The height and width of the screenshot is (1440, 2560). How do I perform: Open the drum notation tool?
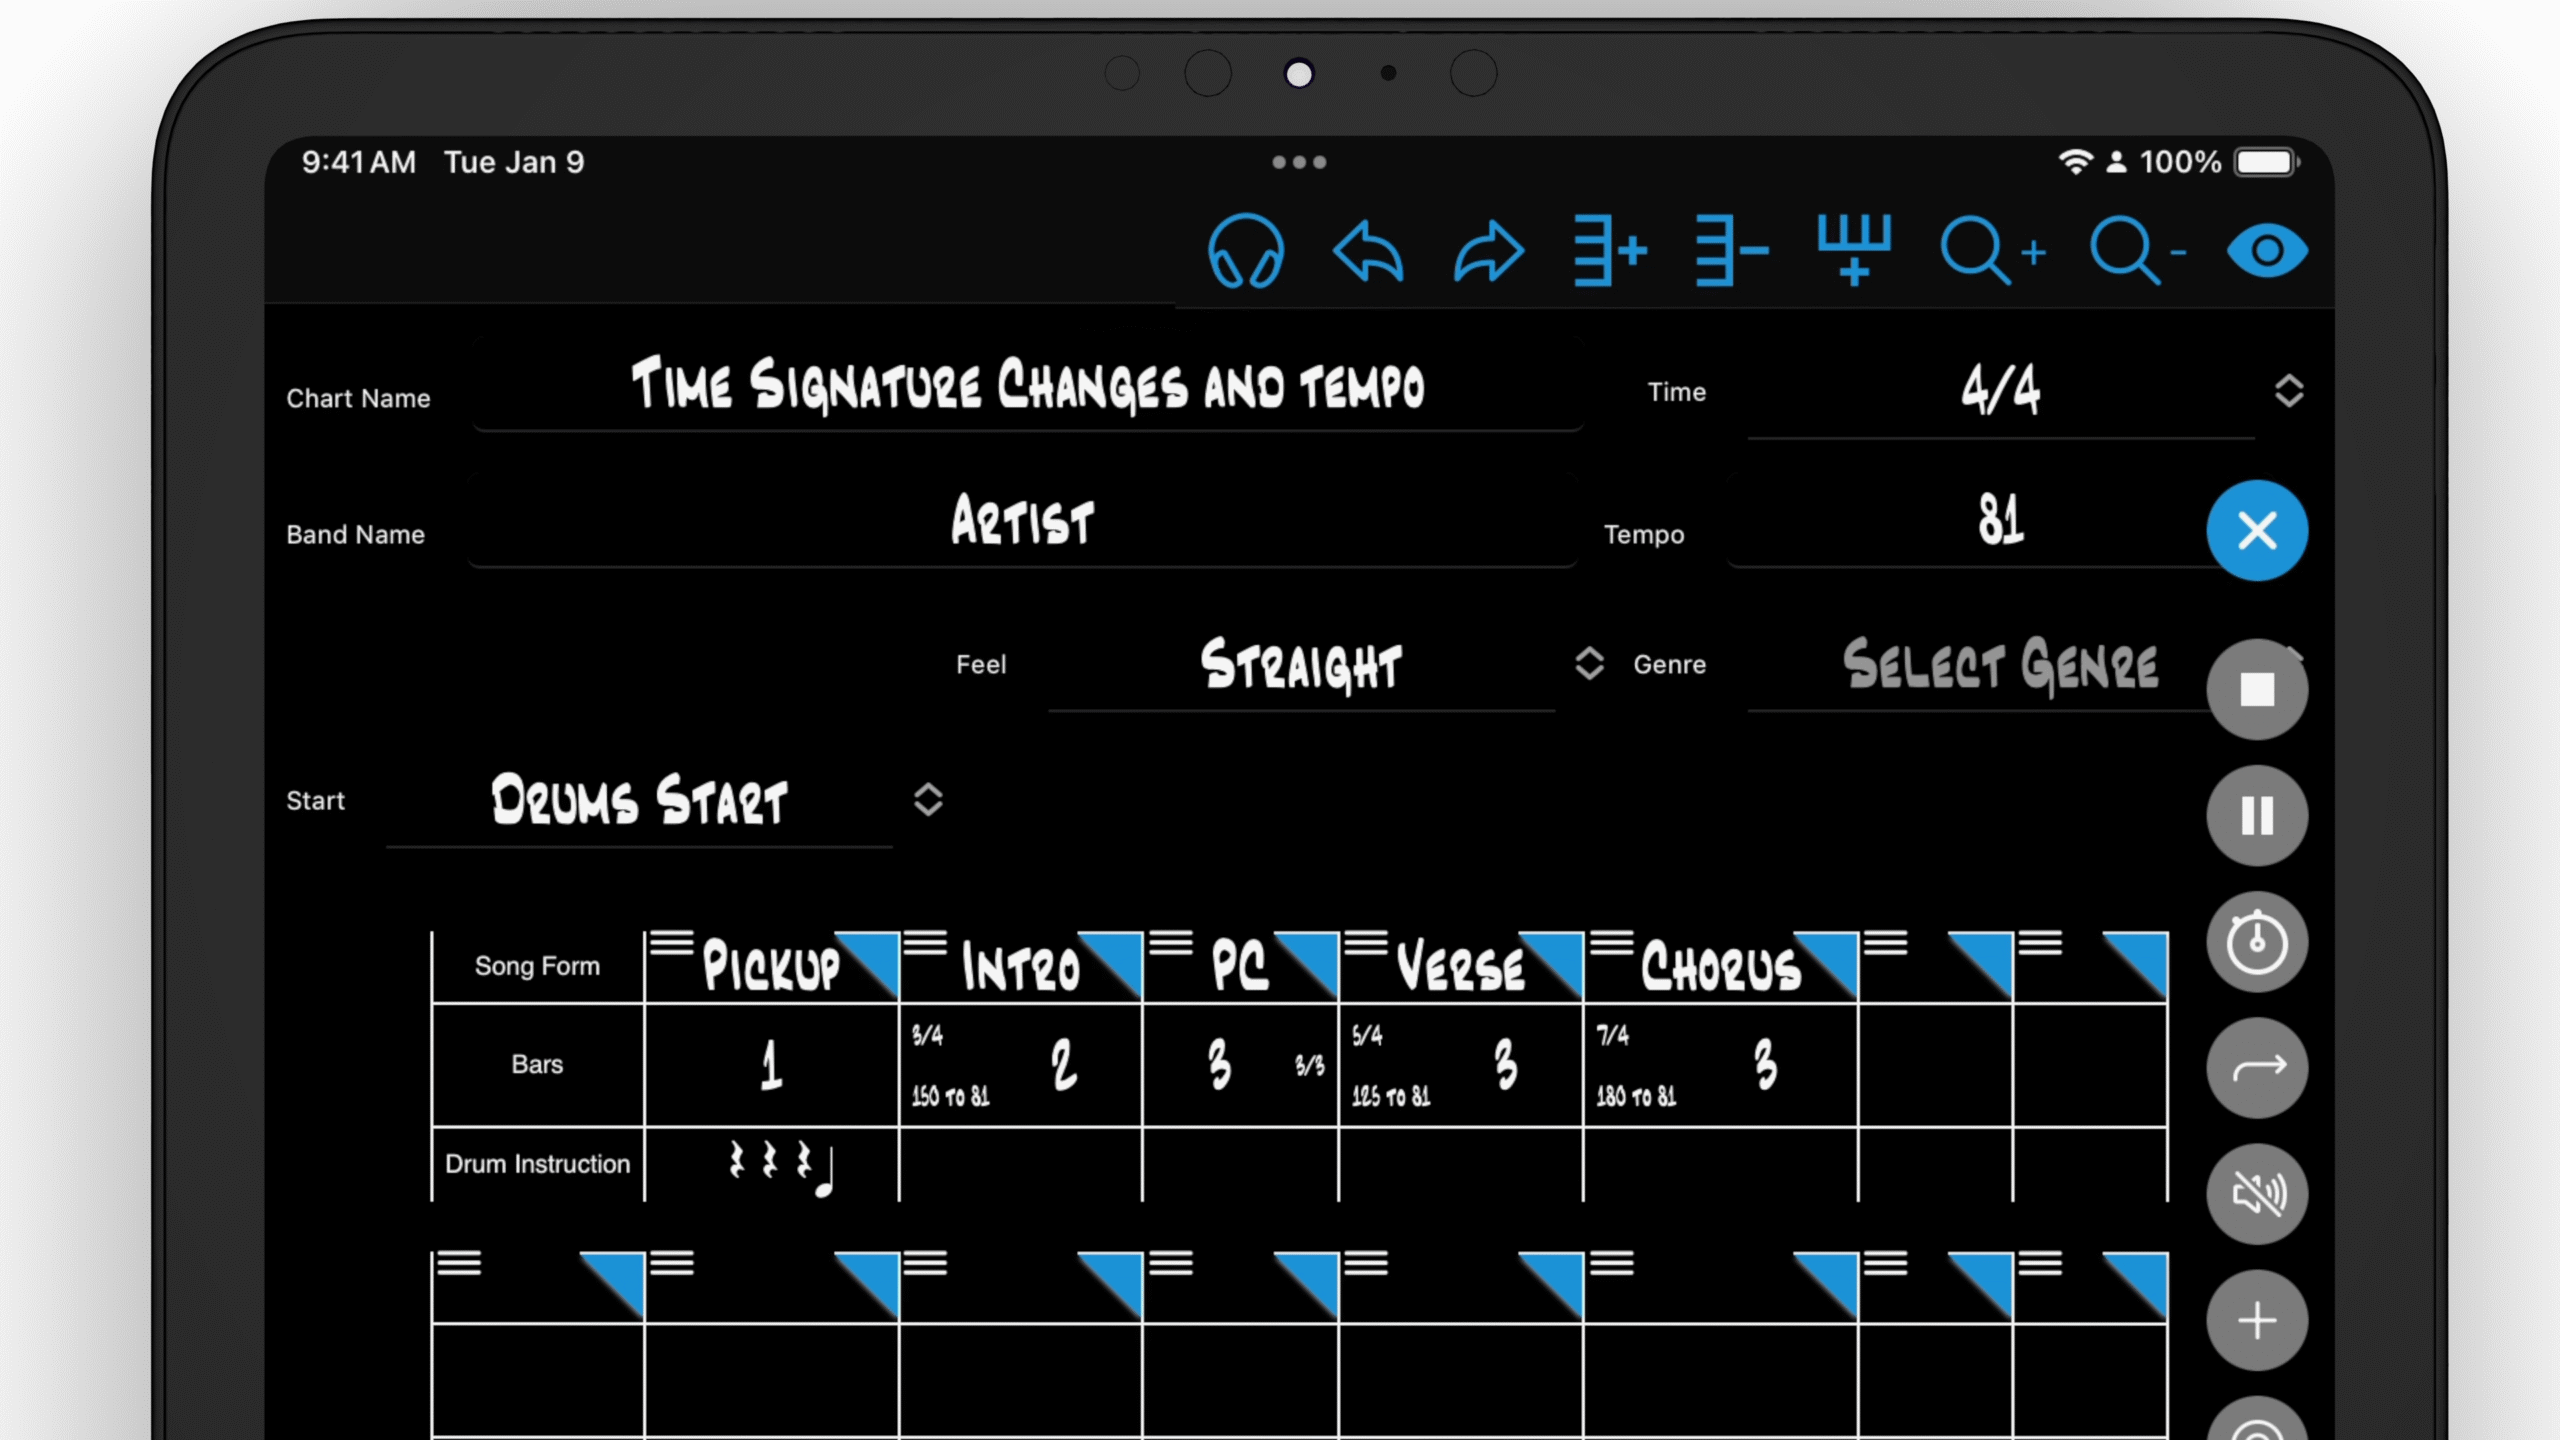1853,251
